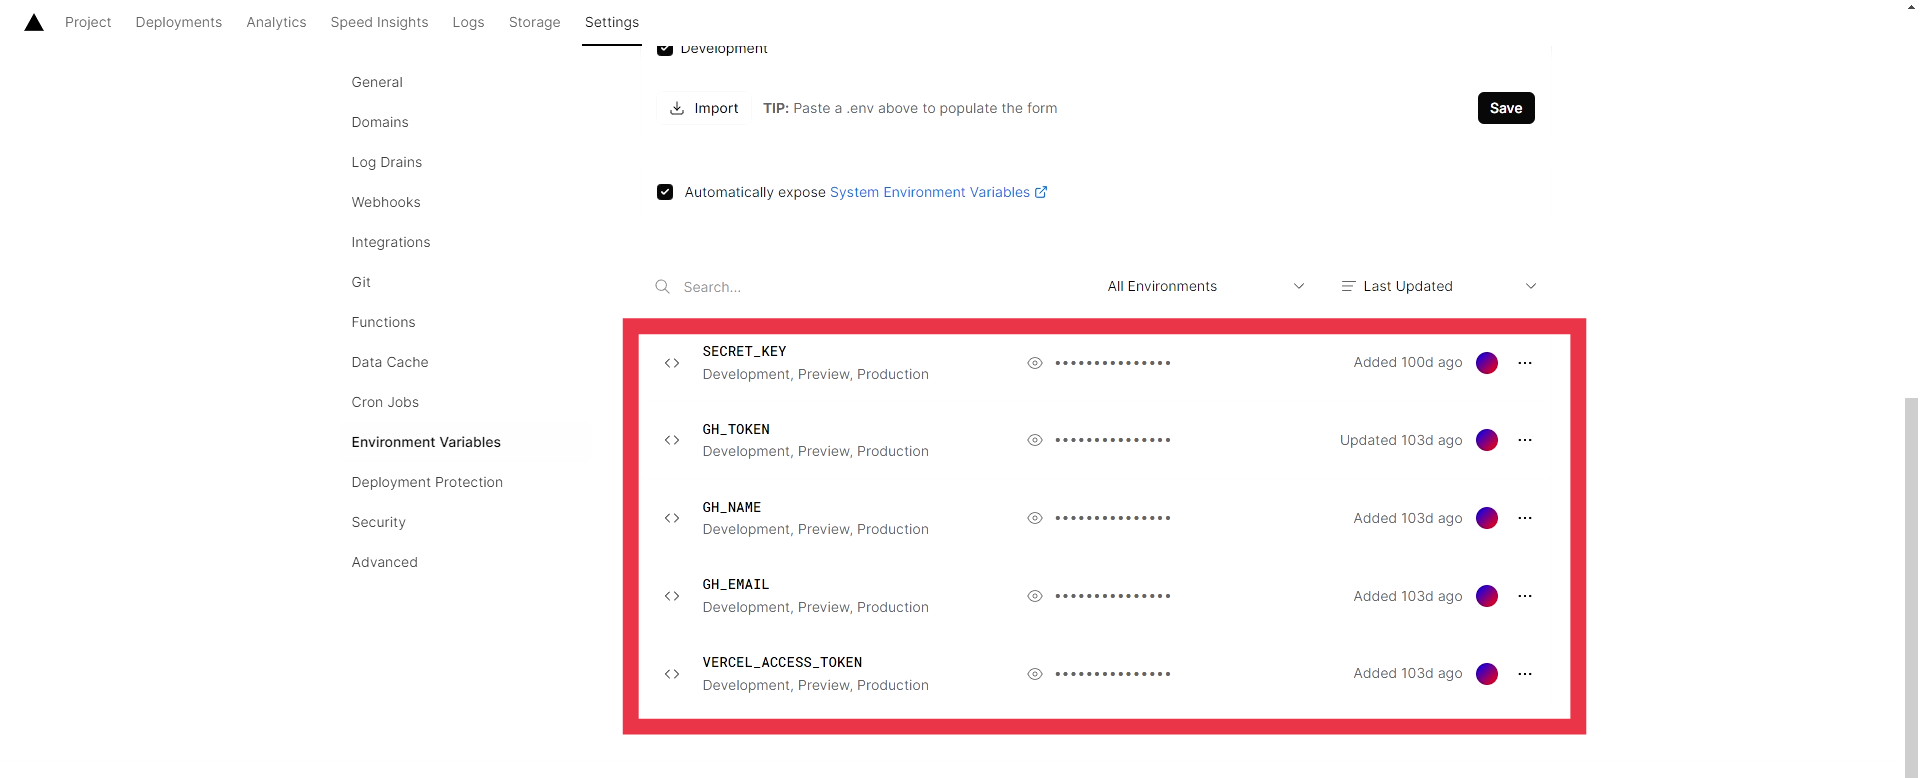Click the VERCEL_ACCESS_TOKEN variable name

[782, 662]
